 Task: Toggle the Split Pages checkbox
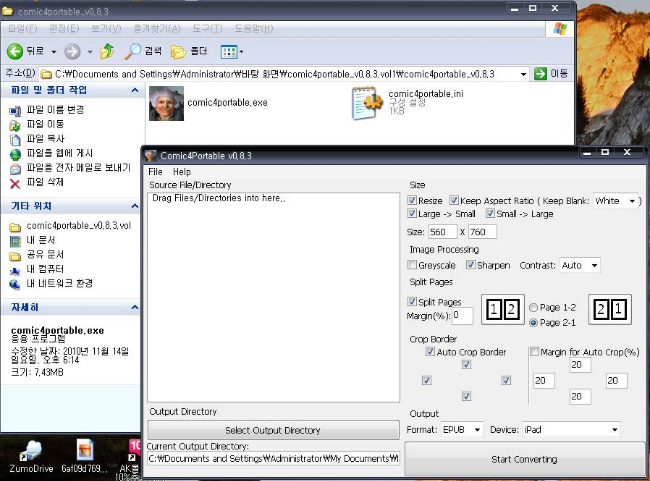tap(412, 301)
